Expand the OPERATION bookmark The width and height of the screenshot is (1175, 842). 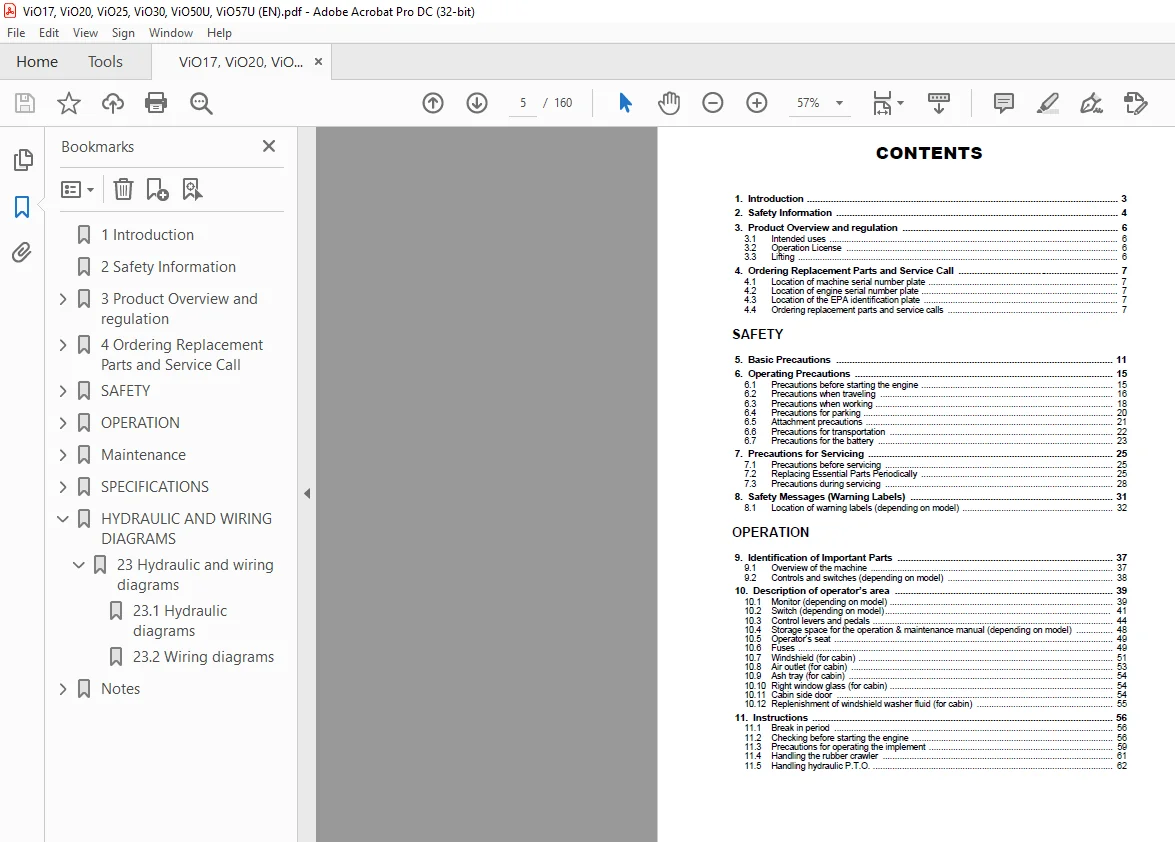coord(63,422)
